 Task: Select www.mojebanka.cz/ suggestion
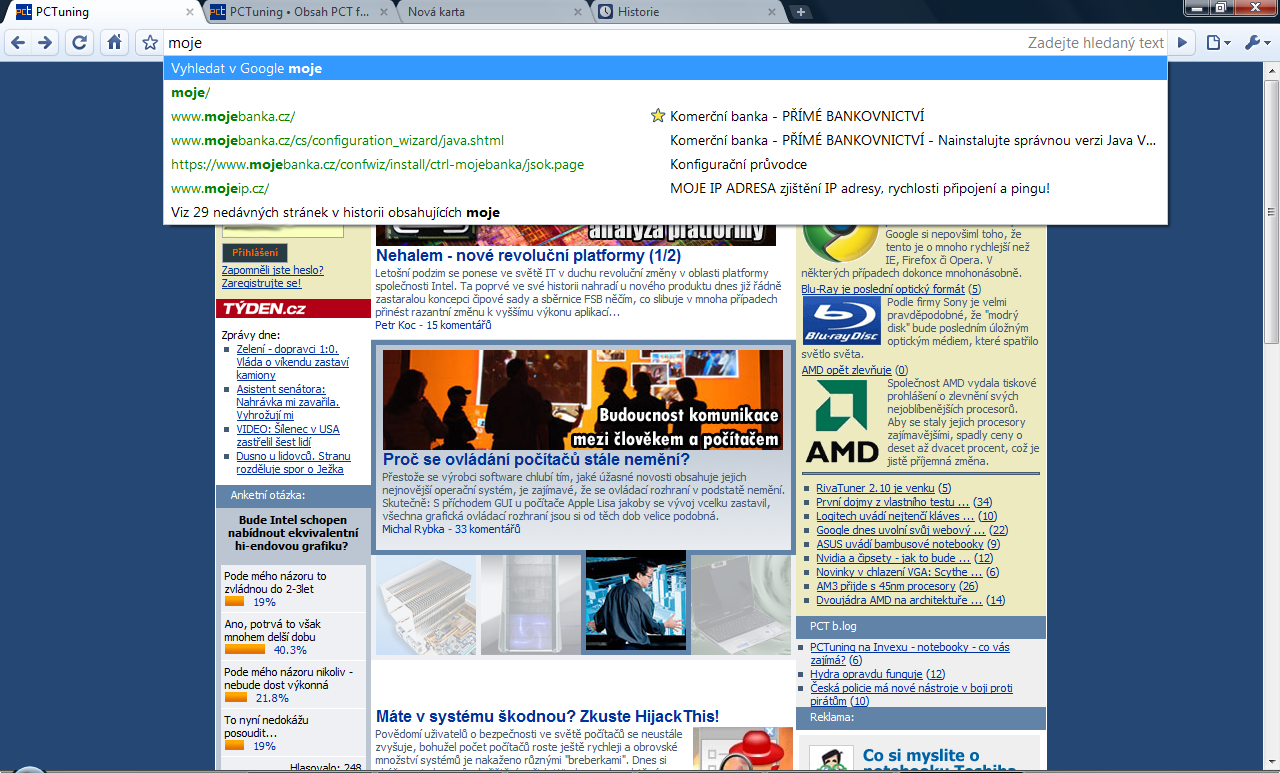[665, 117]
